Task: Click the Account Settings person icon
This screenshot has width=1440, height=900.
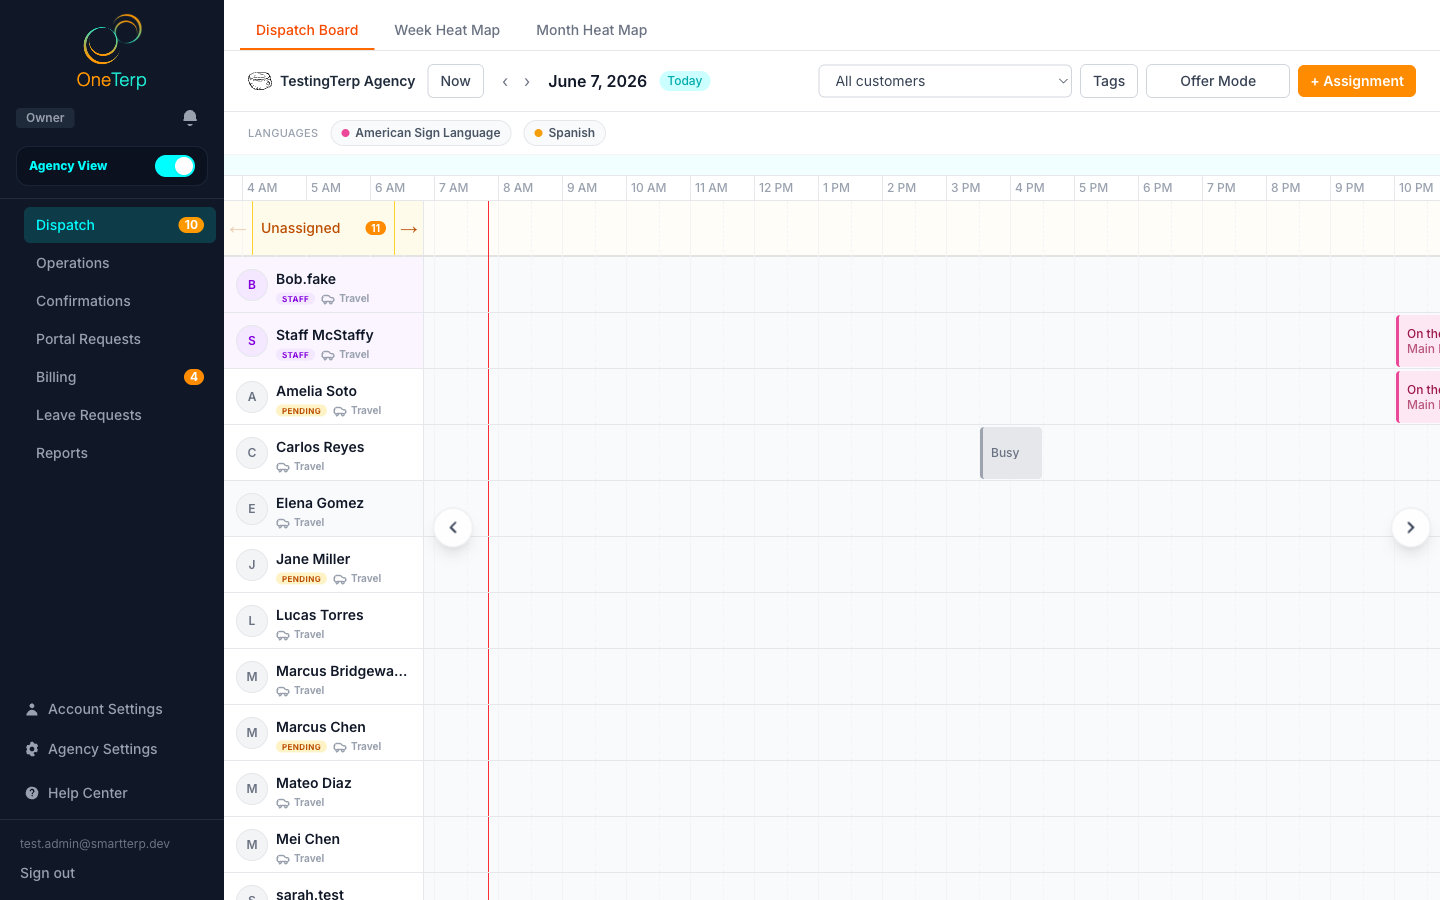Action: click(32, 709)
